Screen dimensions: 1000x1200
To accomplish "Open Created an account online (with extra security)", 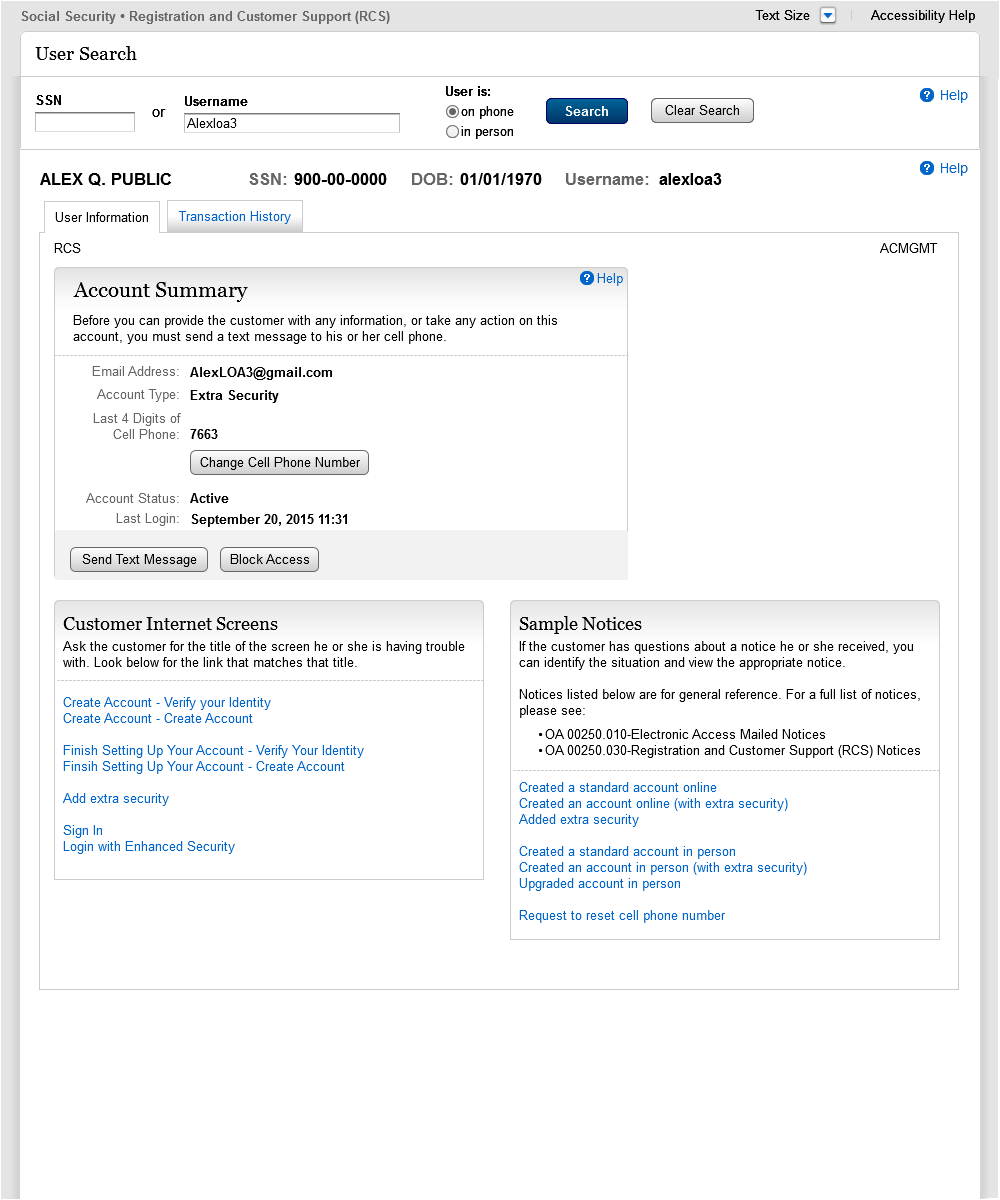I will [x=654, y=804].
